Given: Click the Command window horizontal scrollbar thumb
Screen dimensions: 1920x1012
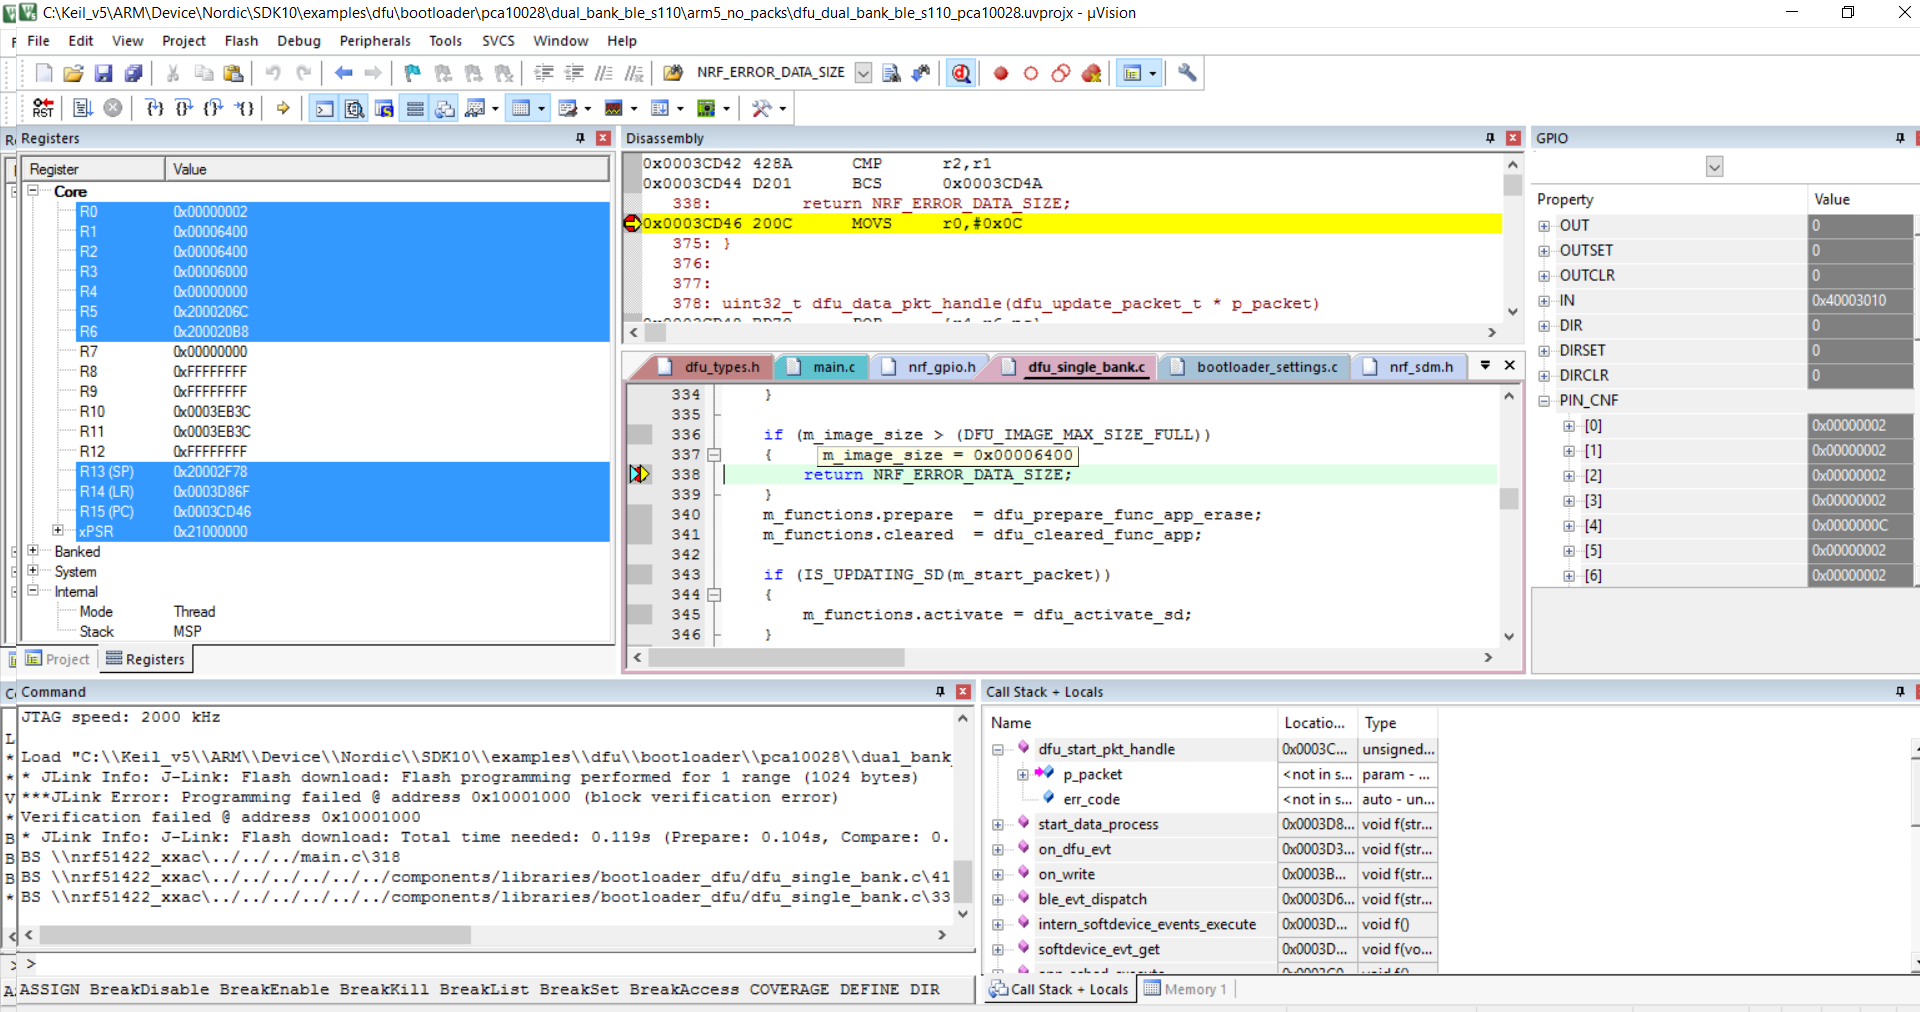Looking at the screenshot, I should coord(255,935).
